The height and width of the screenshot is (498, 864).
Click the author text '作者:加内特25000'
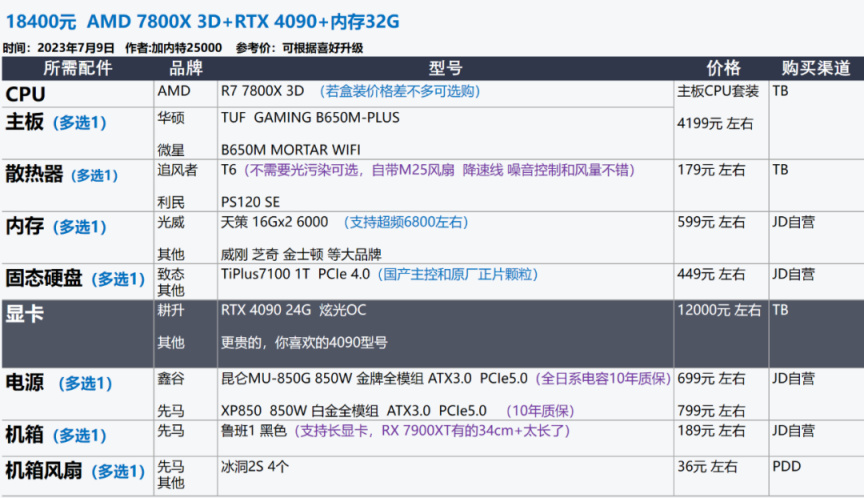[x=174, y=48]
